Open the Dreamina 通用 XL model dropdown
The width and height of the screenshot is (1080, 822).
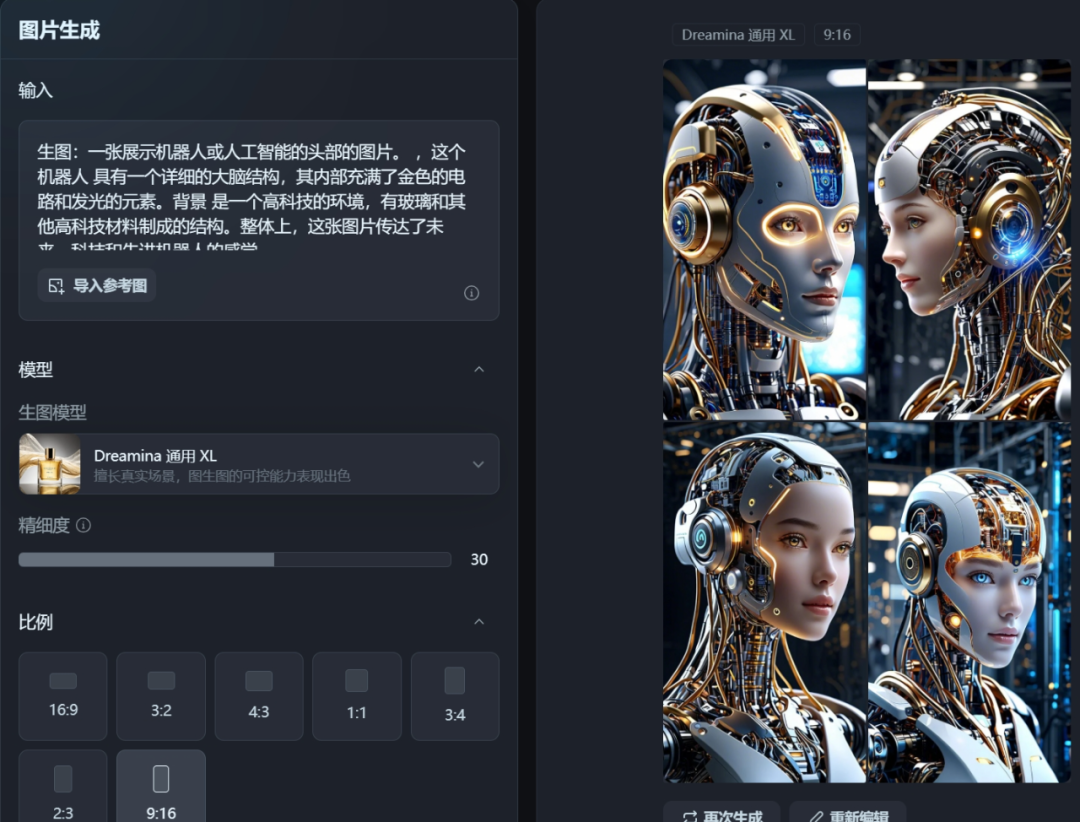click(x=259, y=464)
